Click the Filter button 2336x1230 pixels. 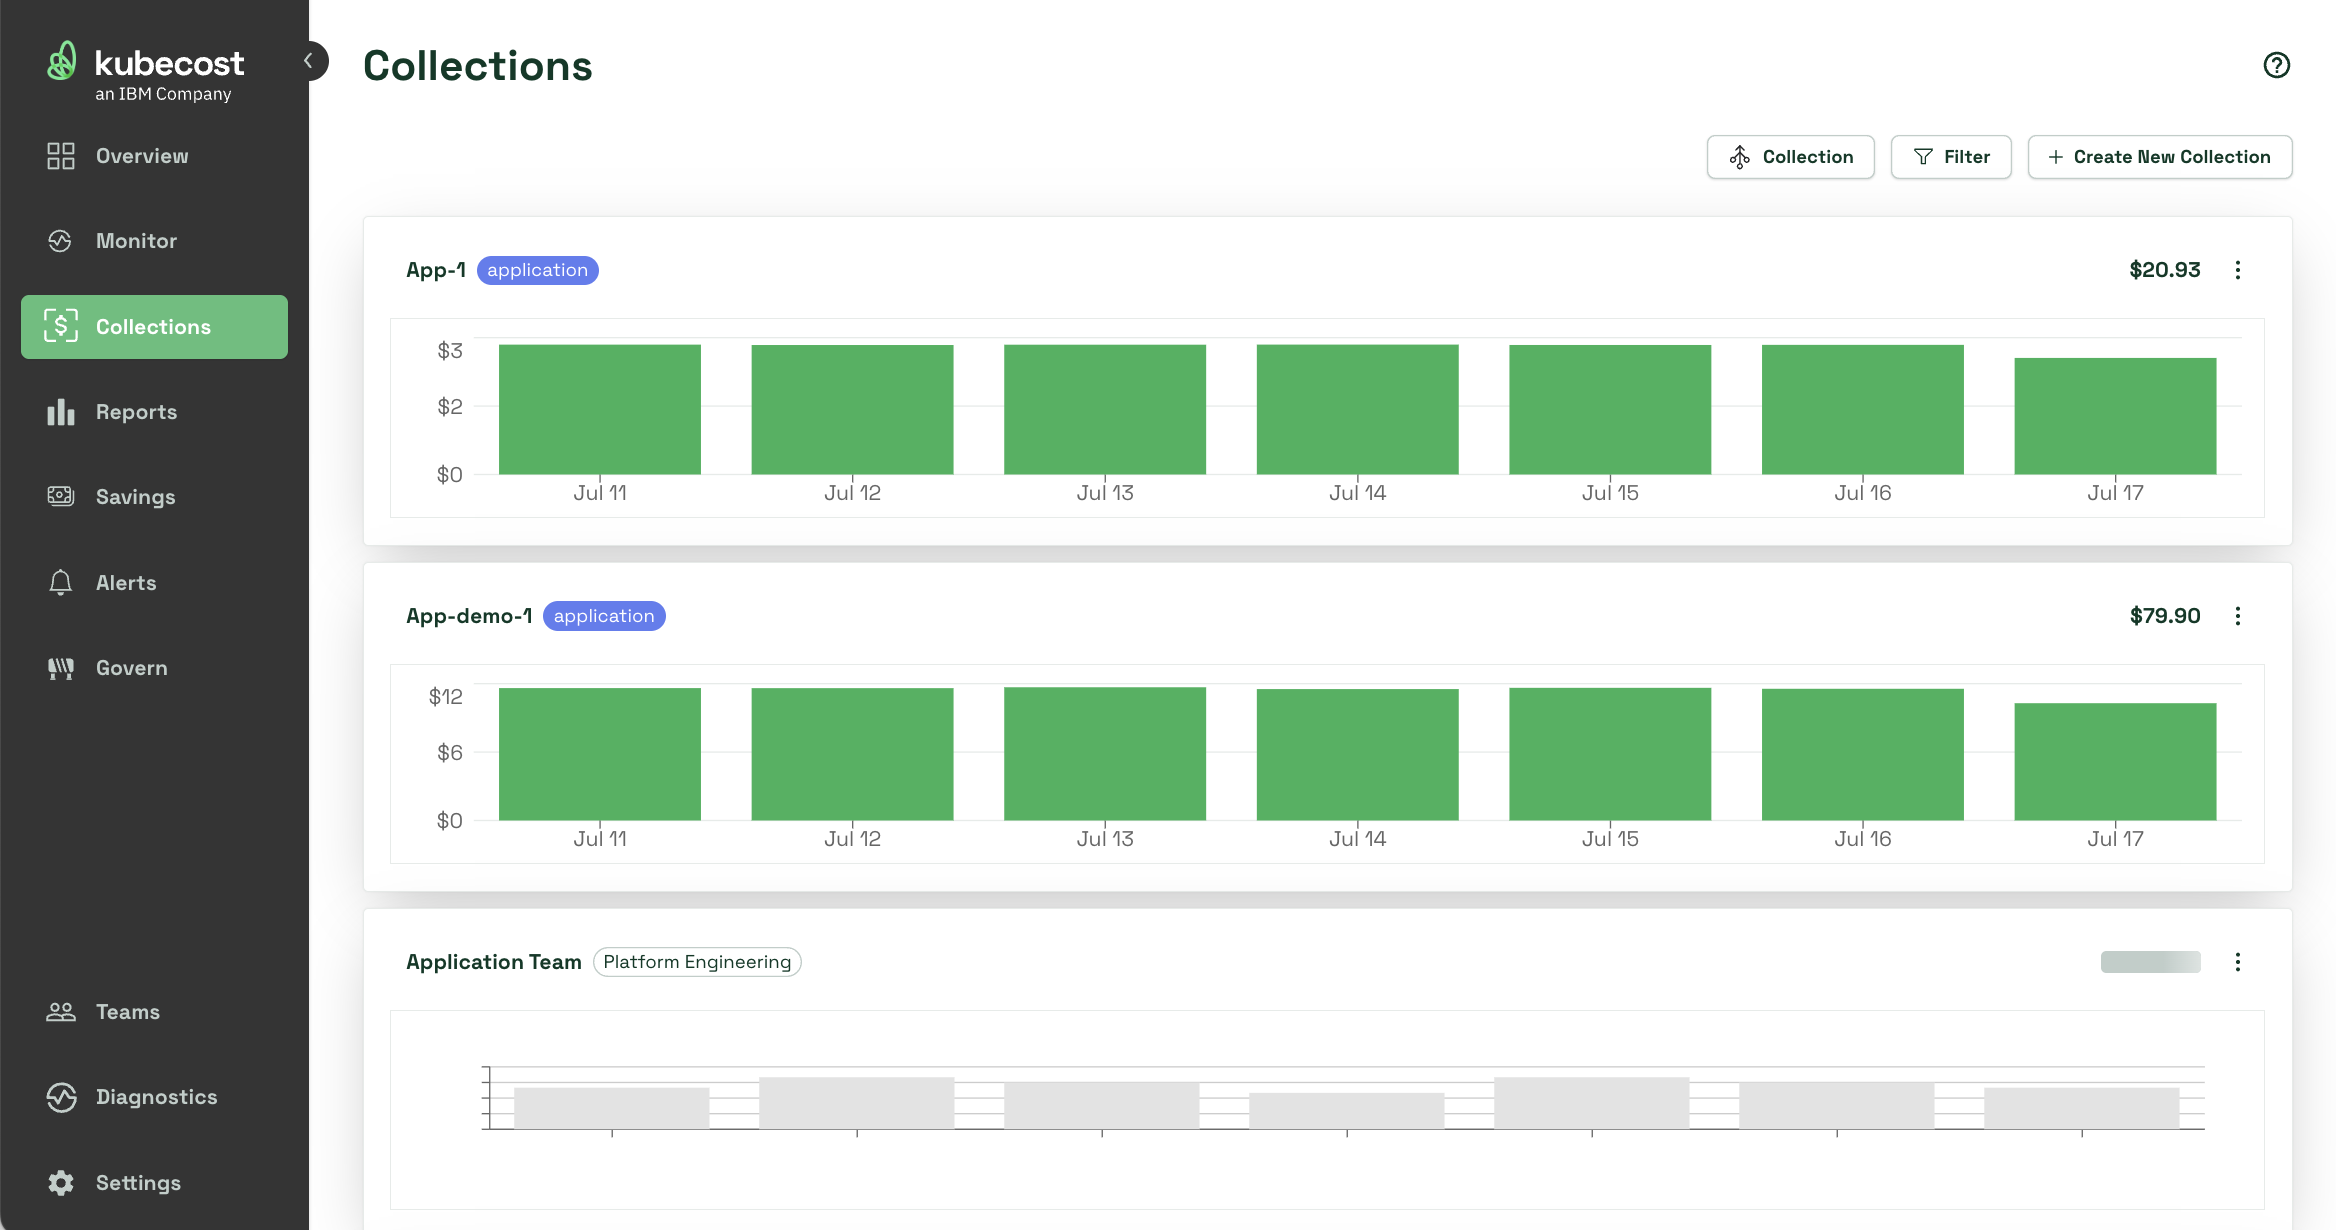pos(1950,157)
